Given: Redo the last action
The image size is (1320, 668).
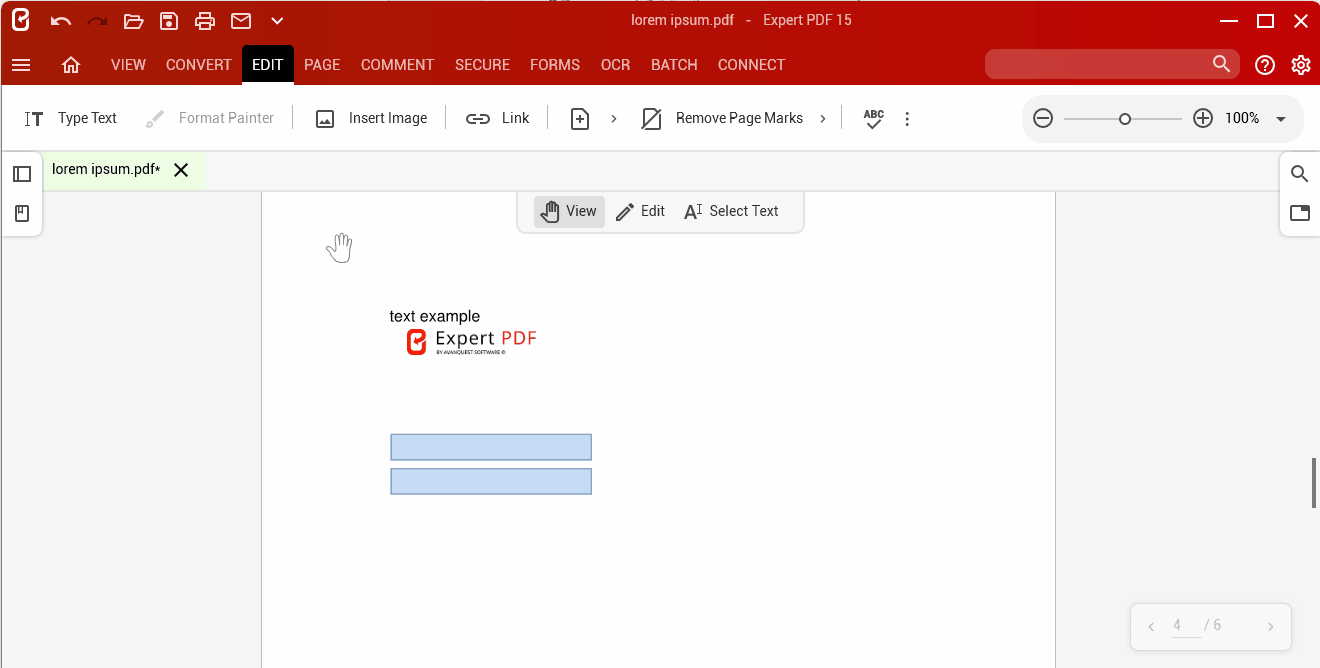Looking at the screenshot, I should 97,21.
